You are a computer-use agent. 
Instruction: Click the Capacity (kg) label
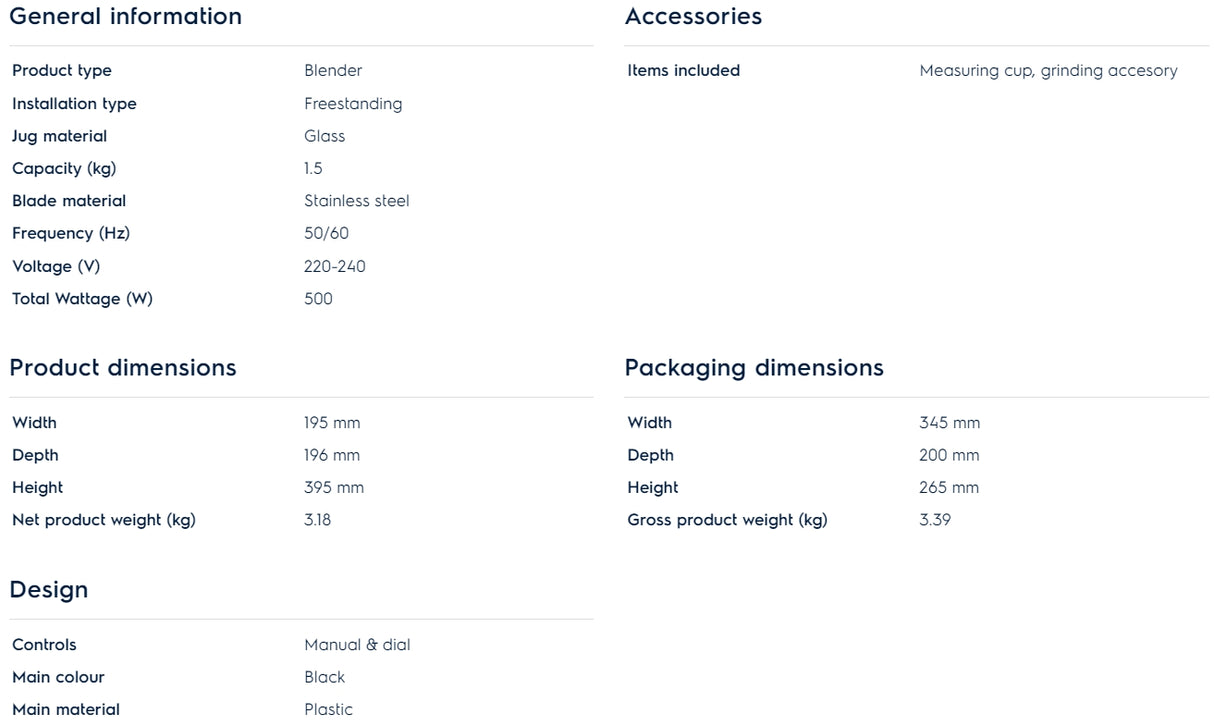[x=64, y=169]
